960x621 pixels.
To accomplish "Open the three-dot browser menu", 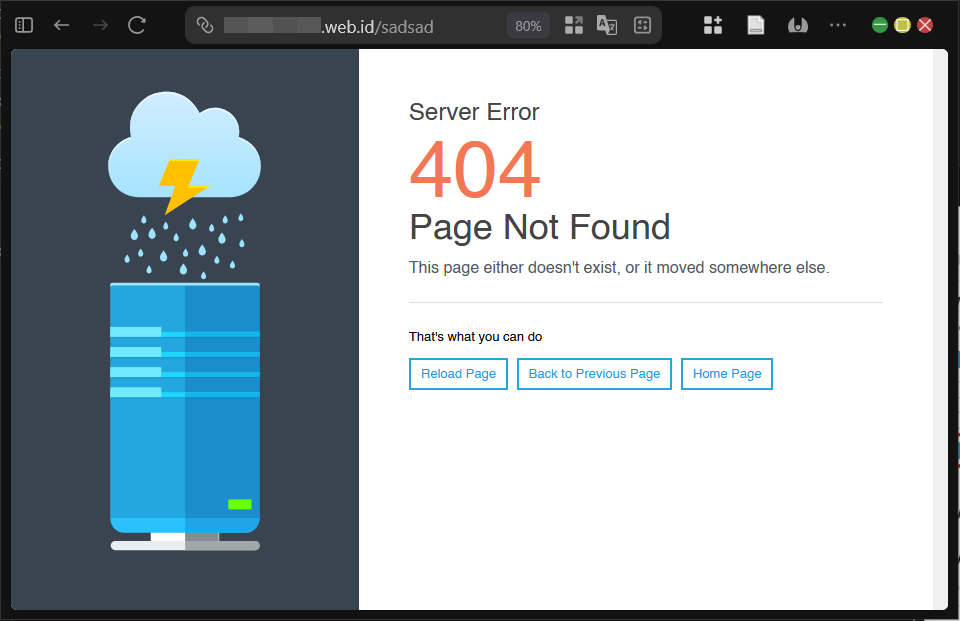I will [838, 25].
